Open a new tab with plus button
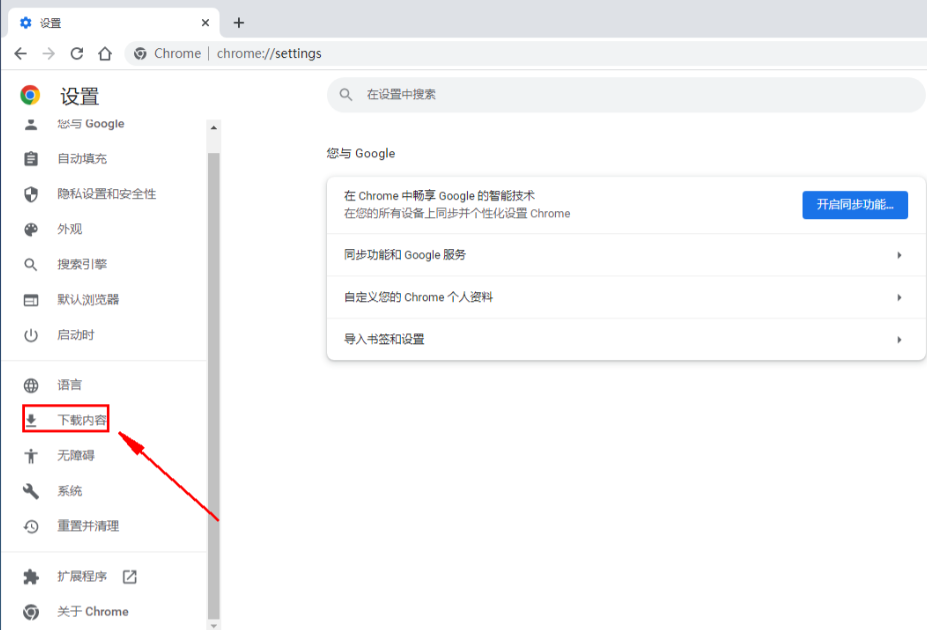This screenshot has width=927, height=630. coord(239,22)
